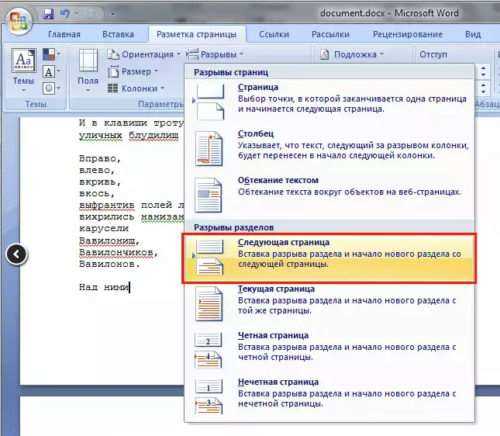The width and height of the screenshot is (500, 436).
Task: Switch to the Вставка tab
Action: click(x=118, y=34)
